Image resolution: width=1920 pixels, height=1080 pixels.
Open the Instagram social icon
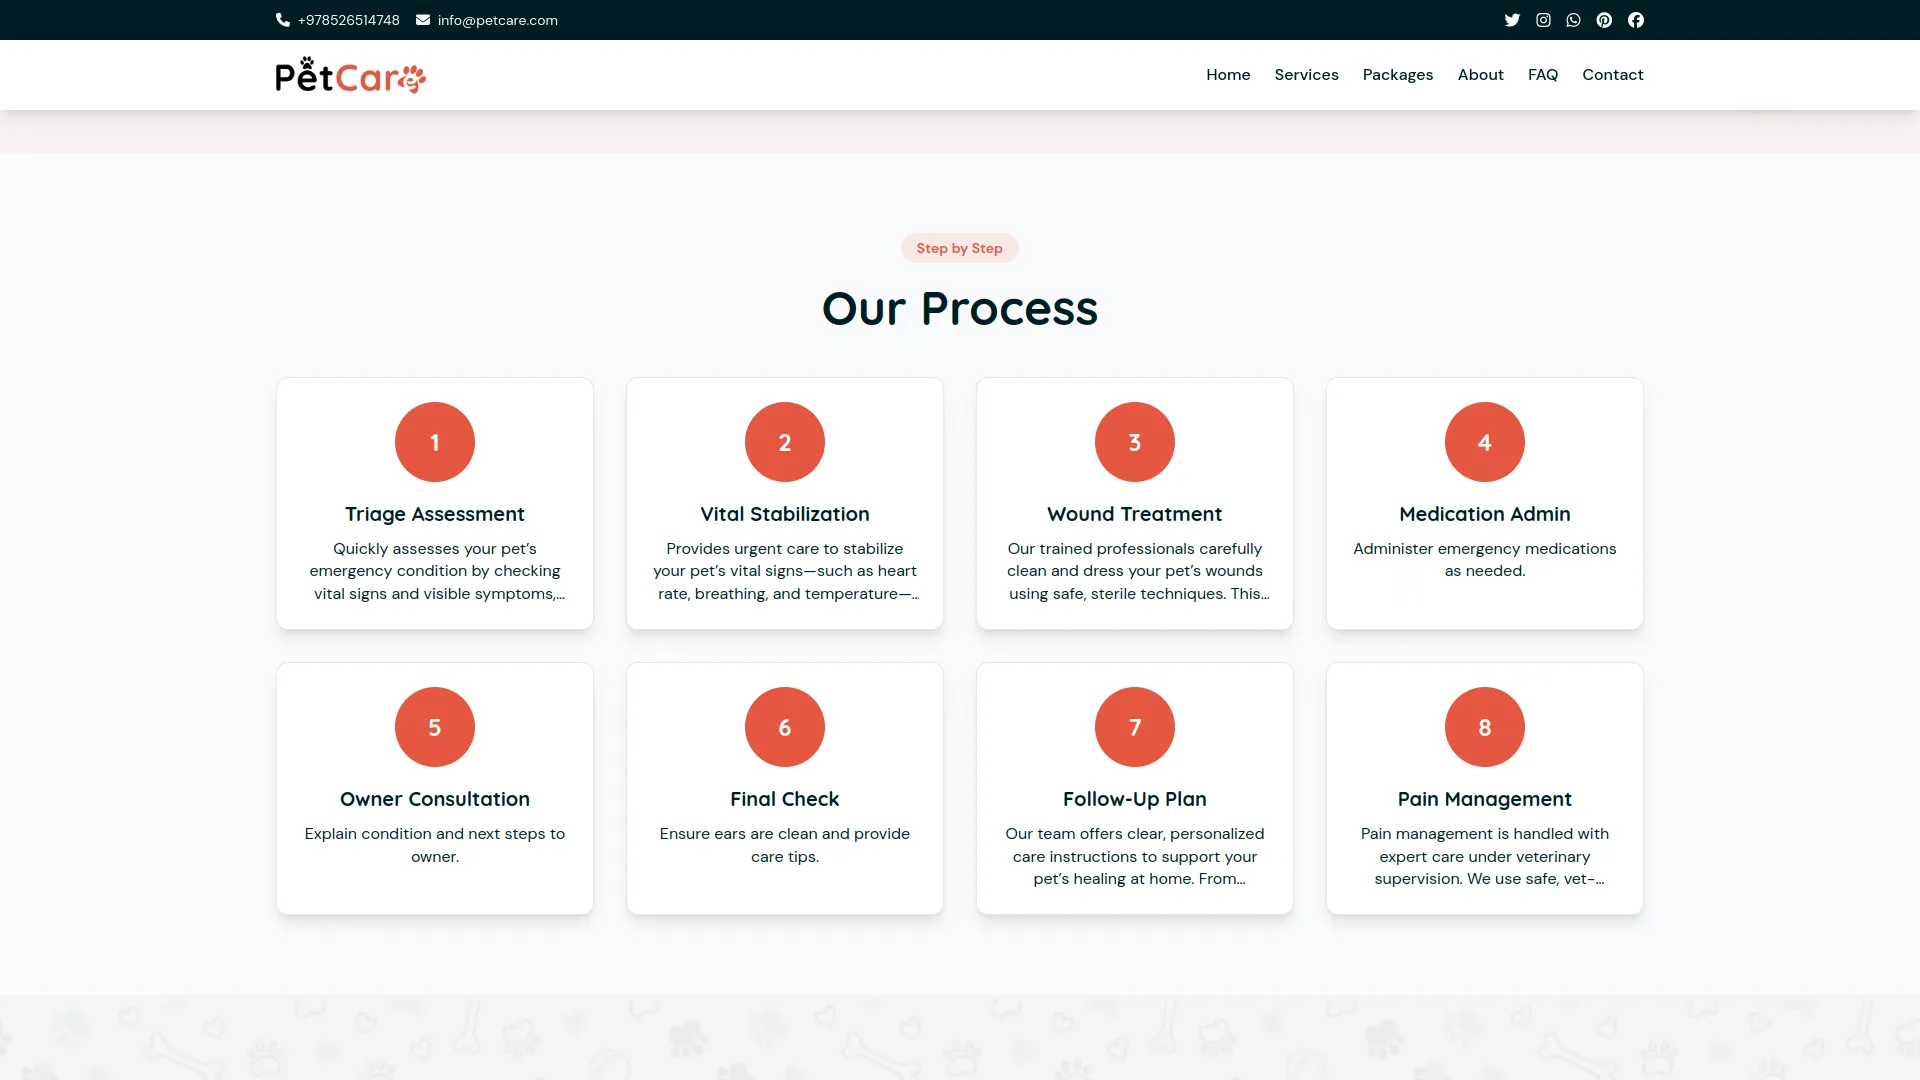tap(1543, 20)
